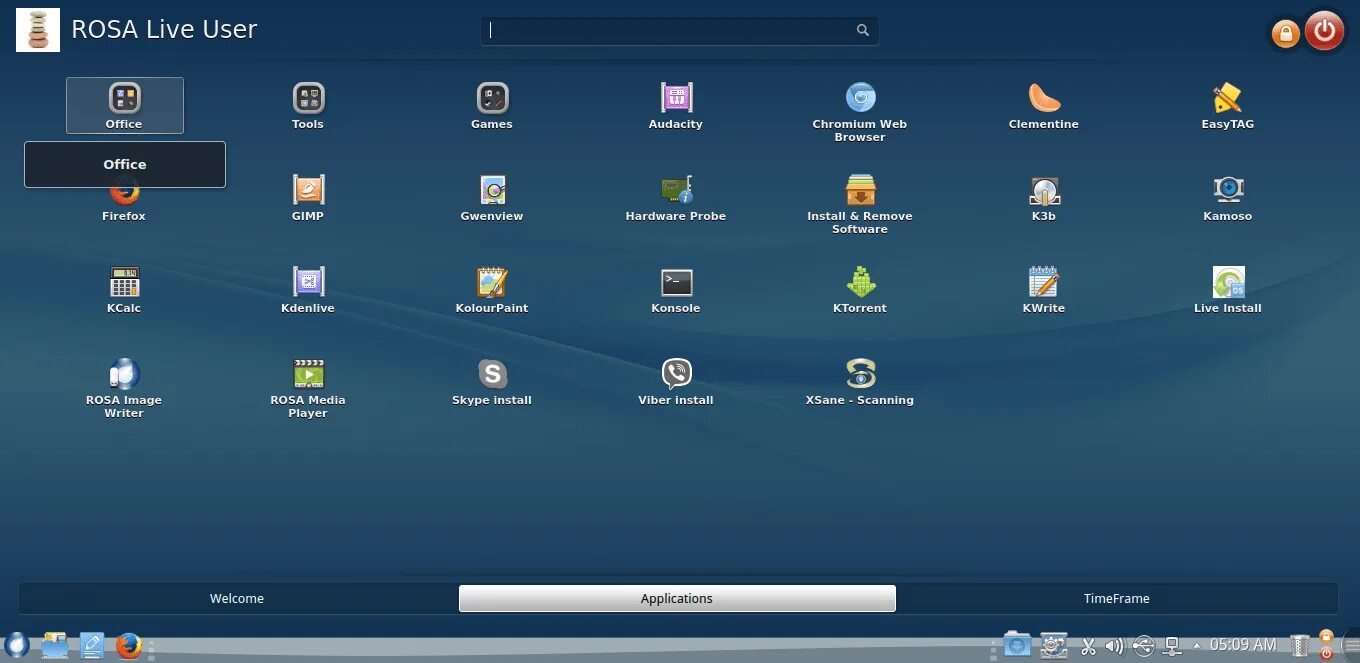Run the Hardware Probe tool

[676, 197]
